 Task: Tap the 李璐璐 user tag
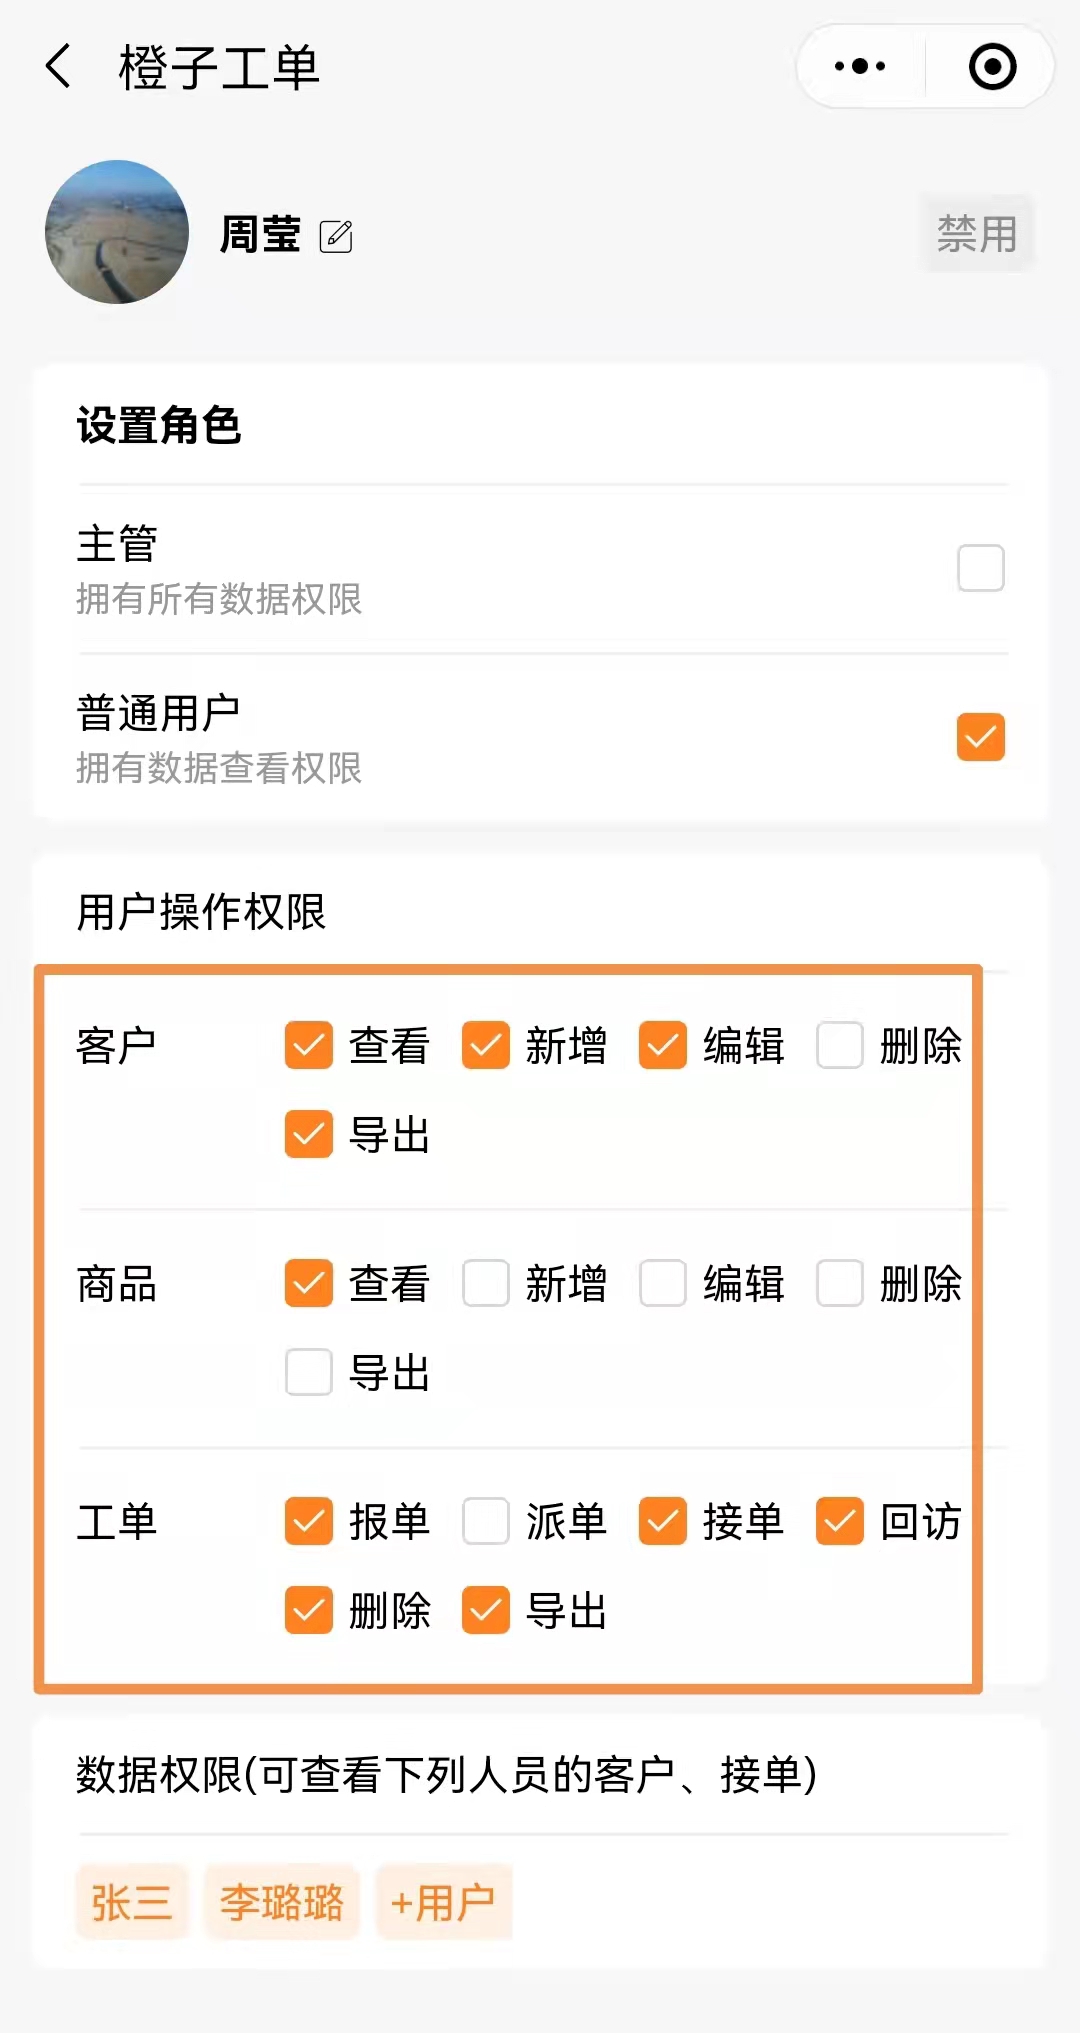(282, 1902)
